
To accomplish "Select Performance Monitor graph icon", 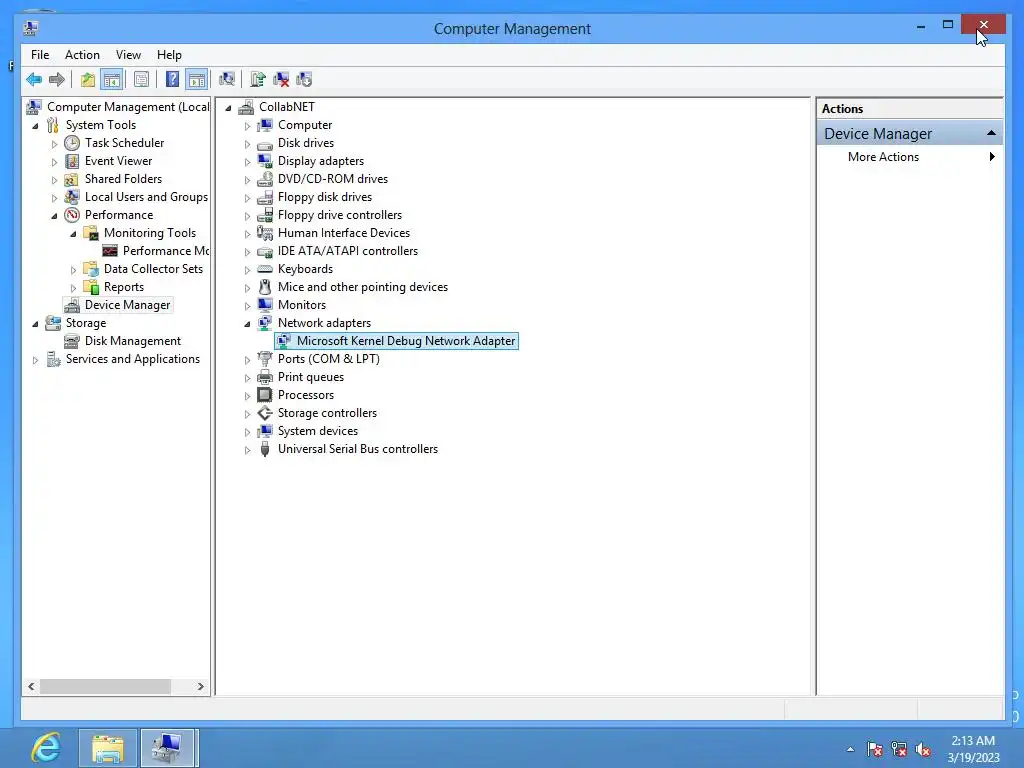I will 110,251.
